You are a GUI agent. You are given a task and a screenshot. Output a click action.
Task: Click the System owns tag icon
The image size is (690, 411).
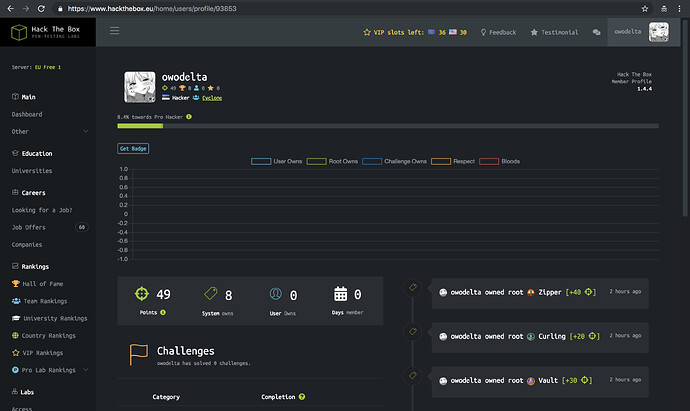pos(211,294)
